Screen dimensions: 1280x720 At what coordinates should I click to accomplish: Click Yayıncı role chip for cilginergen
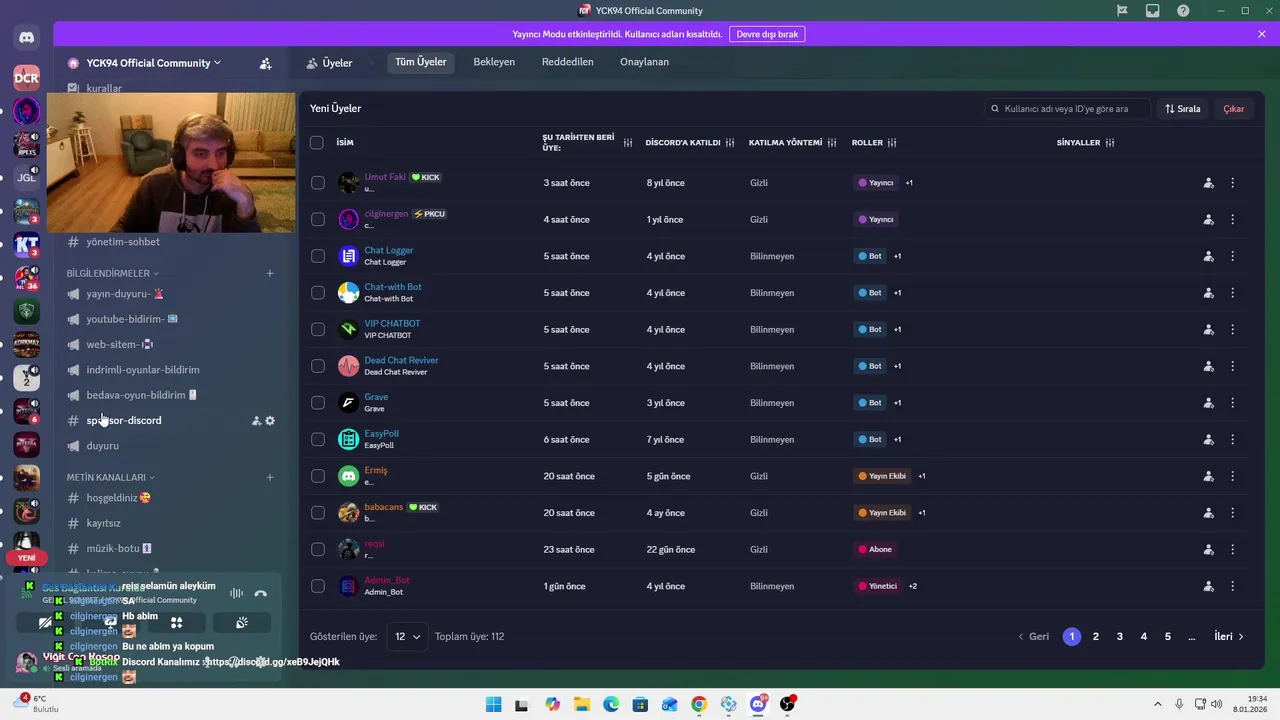pos(876,219)
